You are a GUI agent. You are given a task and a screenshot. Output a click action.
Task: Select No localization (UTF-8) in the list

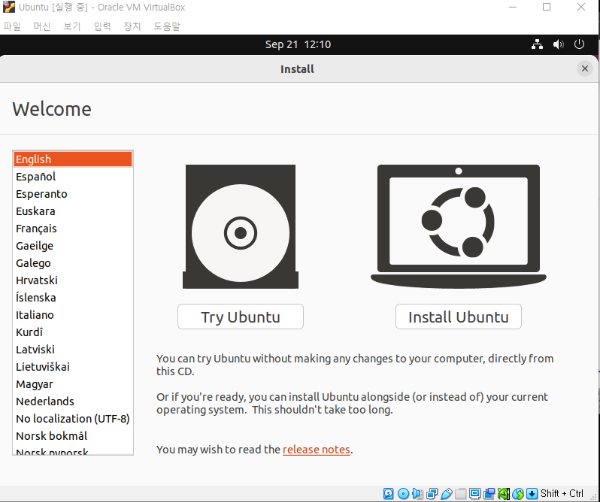[73, 419]
